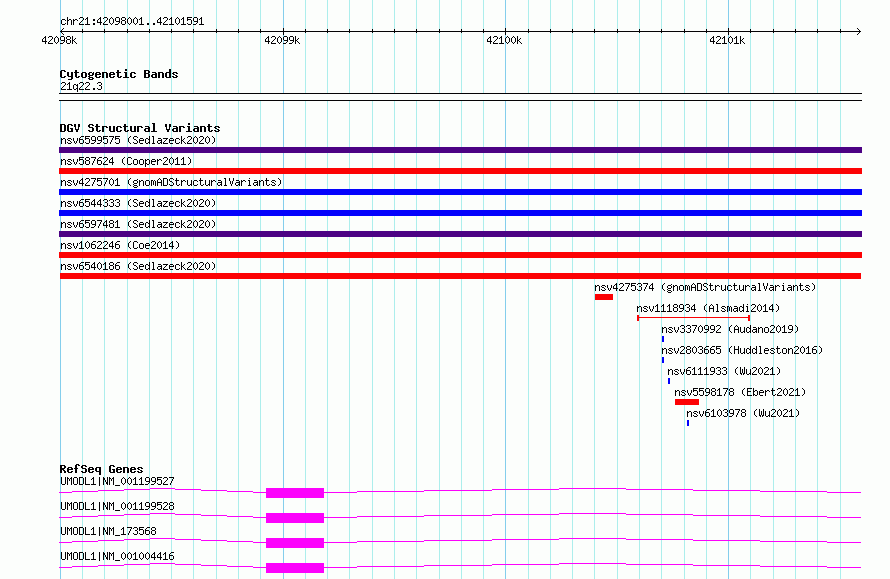Click the UMODL1|NM_001199527 magenta exon block
This screenshot has width=890, height=579.
(295, 493)
